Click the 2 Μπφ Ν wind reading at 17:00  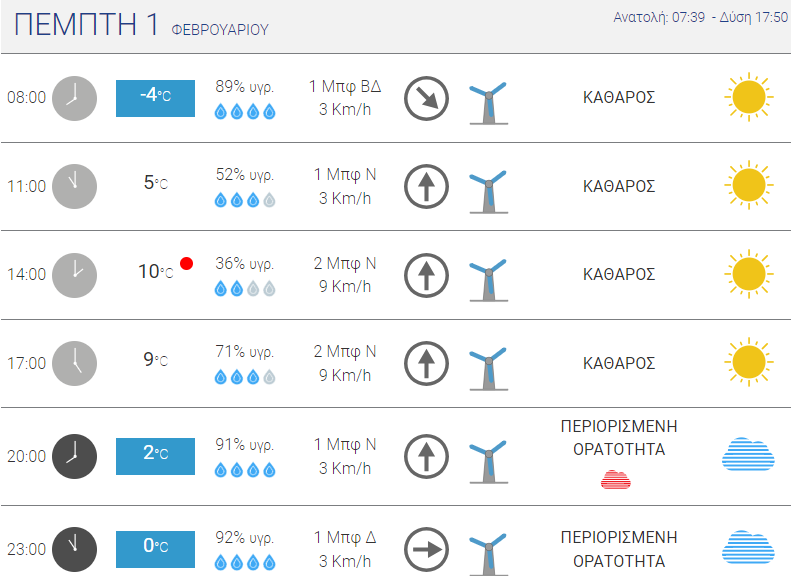pyautogui.click(x=345, y=351)
